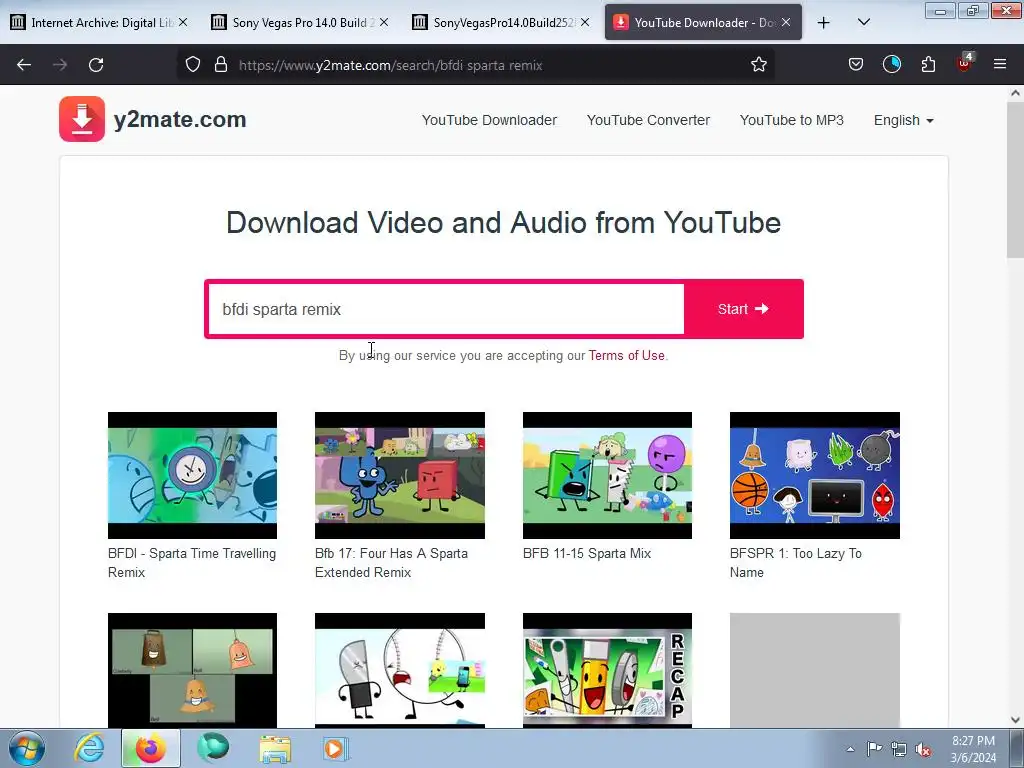1024x768 pixels.
Task: Open the Windows Start menu orb
Action: point(27,749)
